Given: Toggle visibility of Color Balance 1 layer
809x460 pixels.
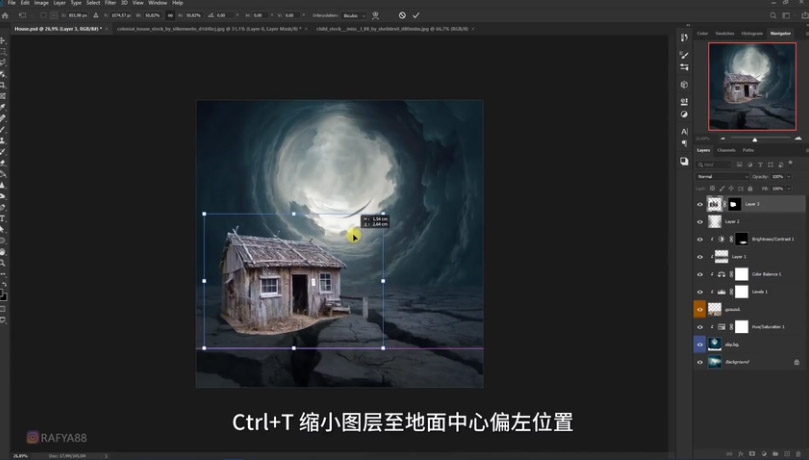Looking at the screenshot, I should click(700, 273).
